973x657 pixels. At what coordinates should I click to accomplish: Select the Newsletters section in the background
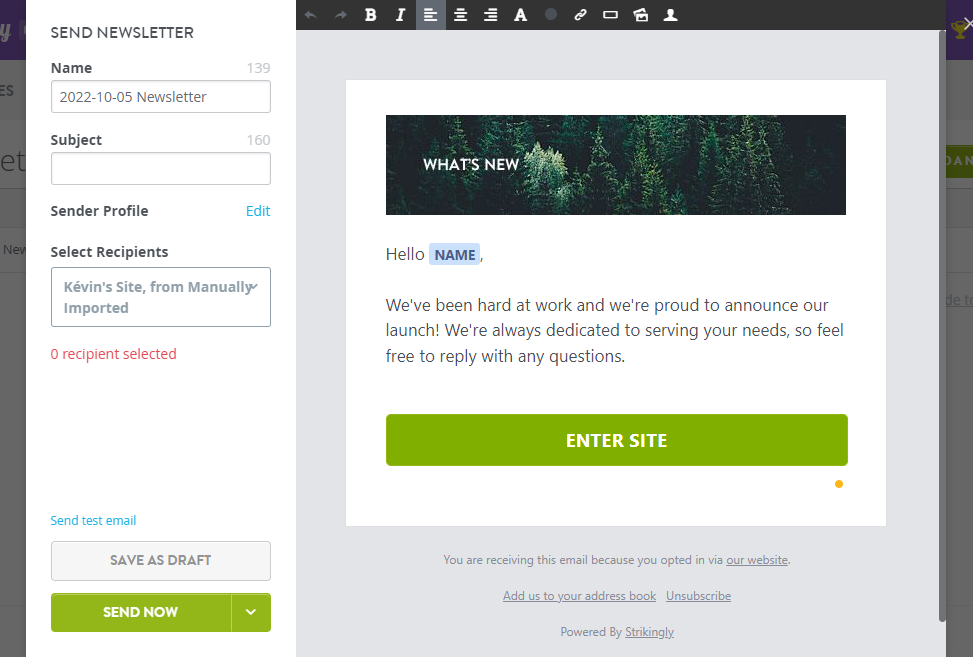14,249
